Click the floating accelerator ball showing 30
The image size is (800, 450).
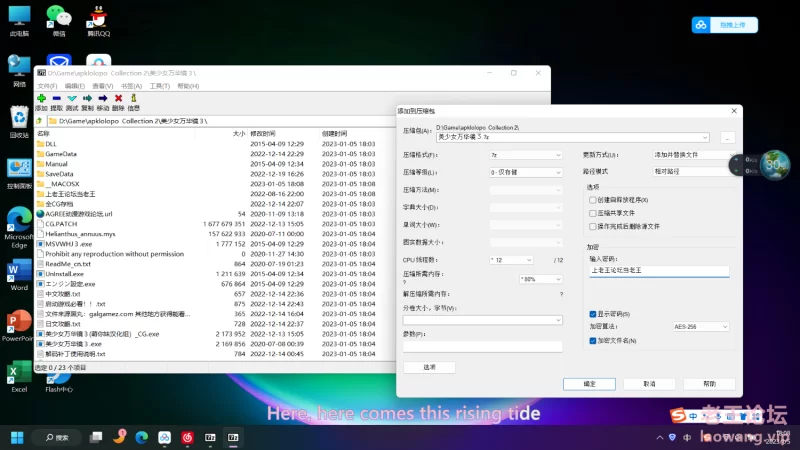click(x=774, y=164)
